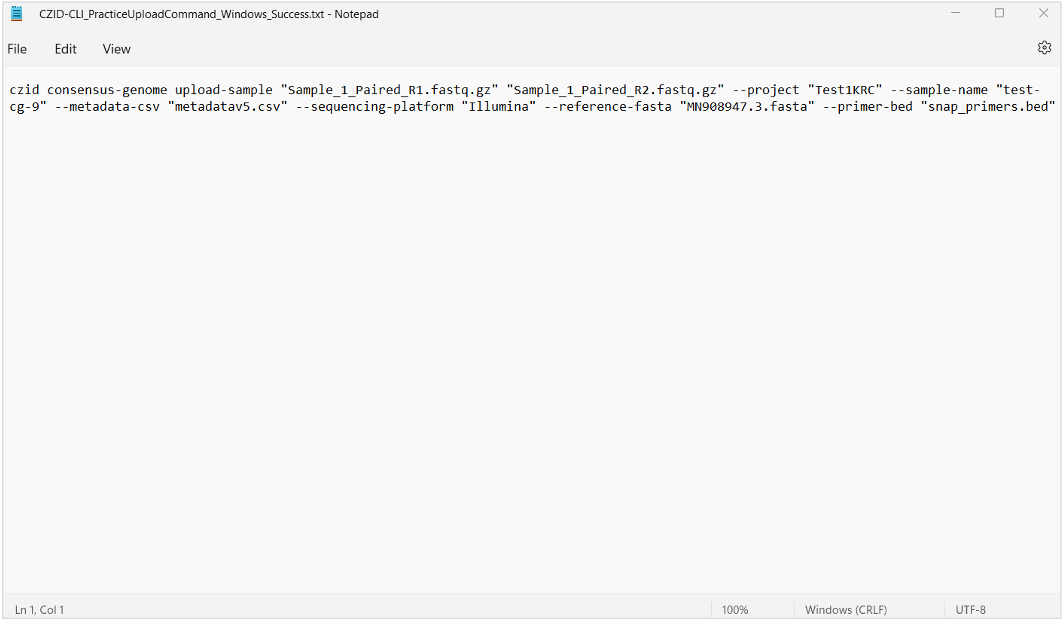Open the File menu
1063x620 pixels.
pyautogui.click(x=17, y=49)
